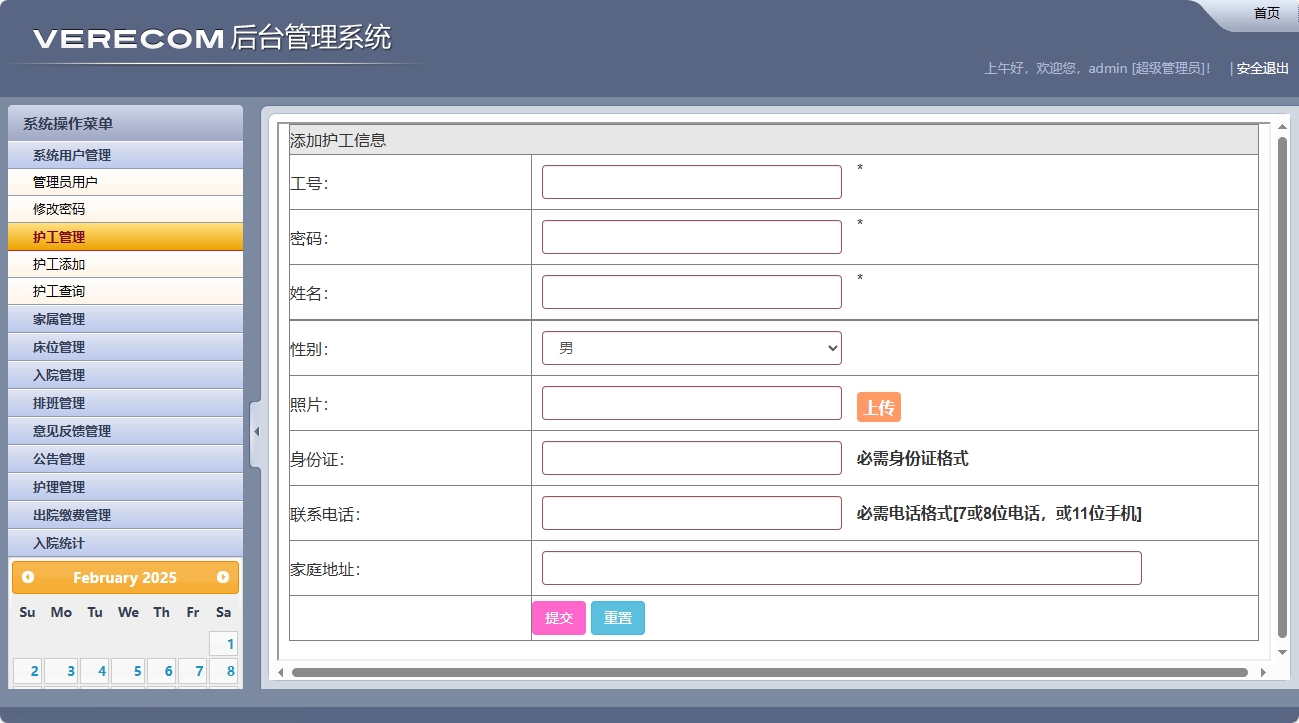1299x723 pixels.
Task: Log out via 安全退出
Action: (x=1259, y=69)
